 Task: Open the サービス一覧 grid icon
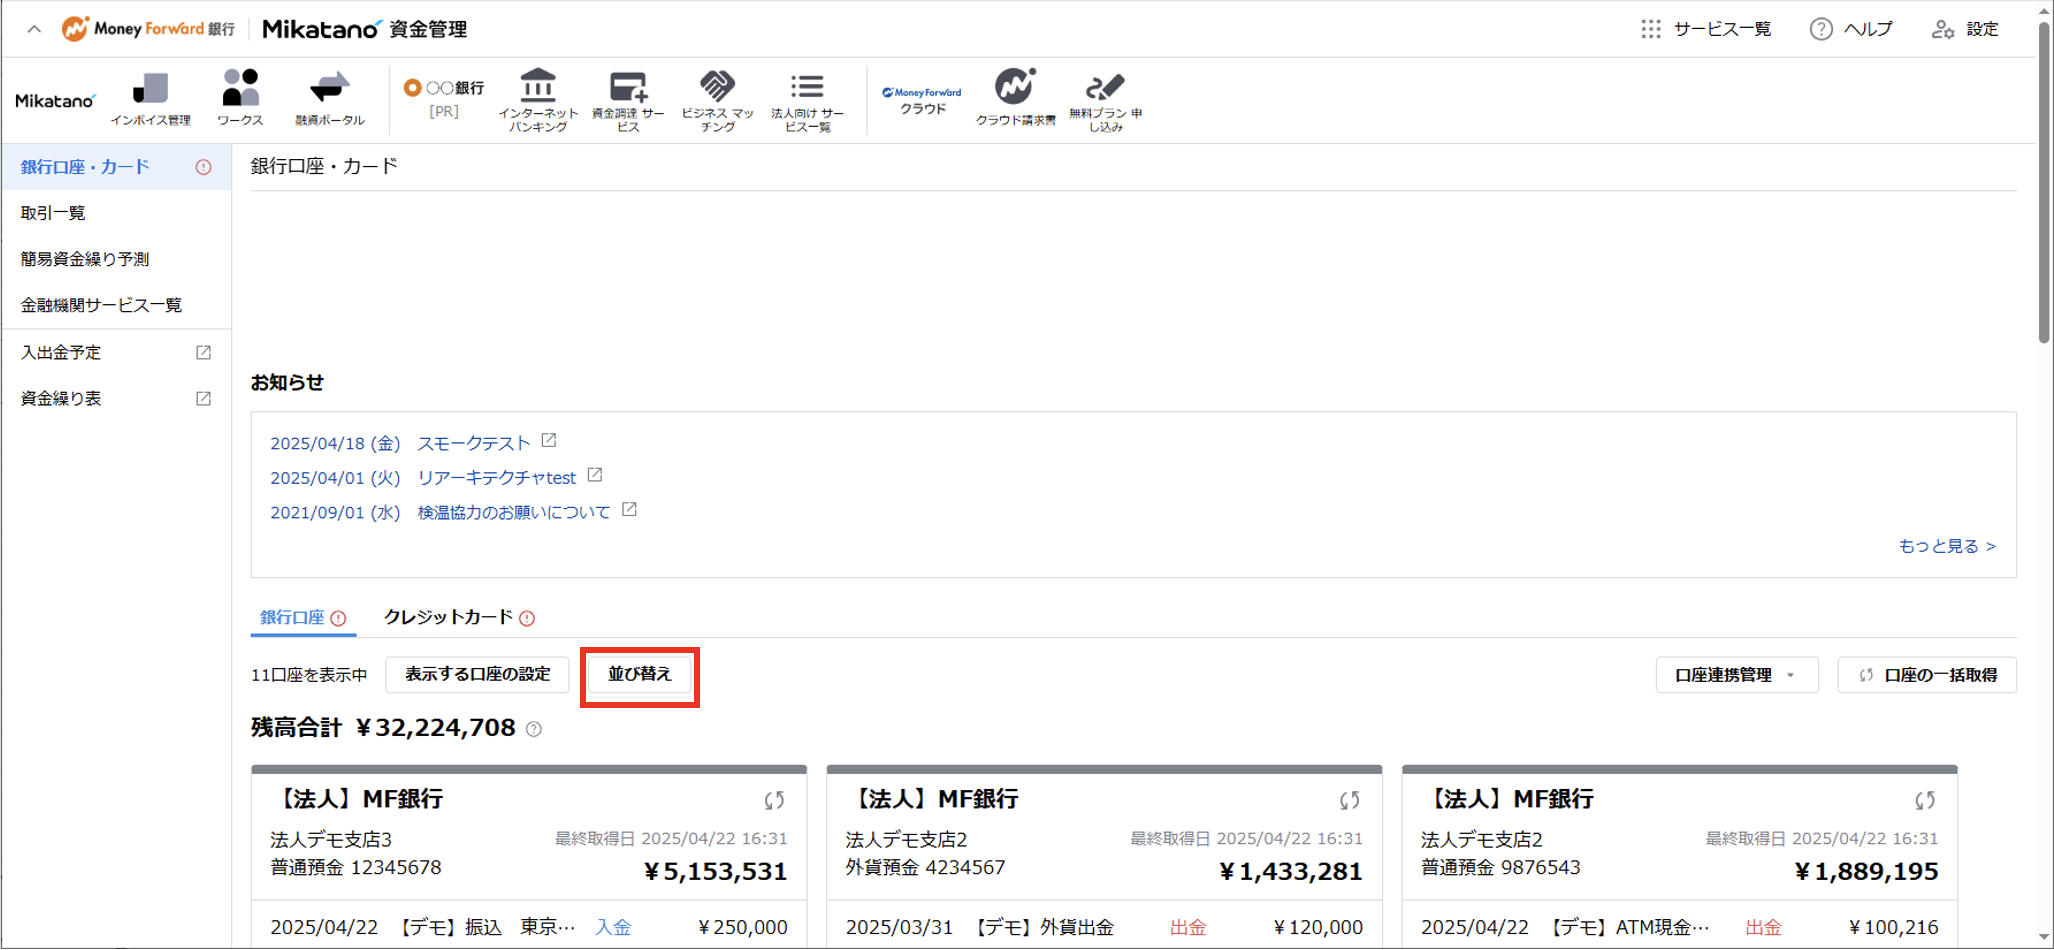[x=1650, y=28]
